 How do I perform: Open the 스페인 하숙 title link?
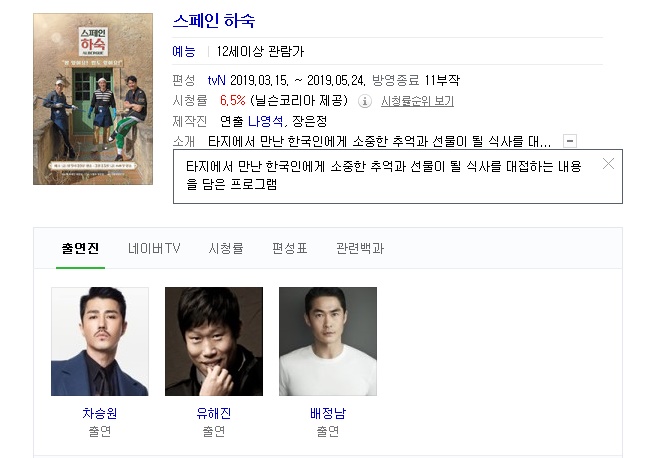point(214,21)
